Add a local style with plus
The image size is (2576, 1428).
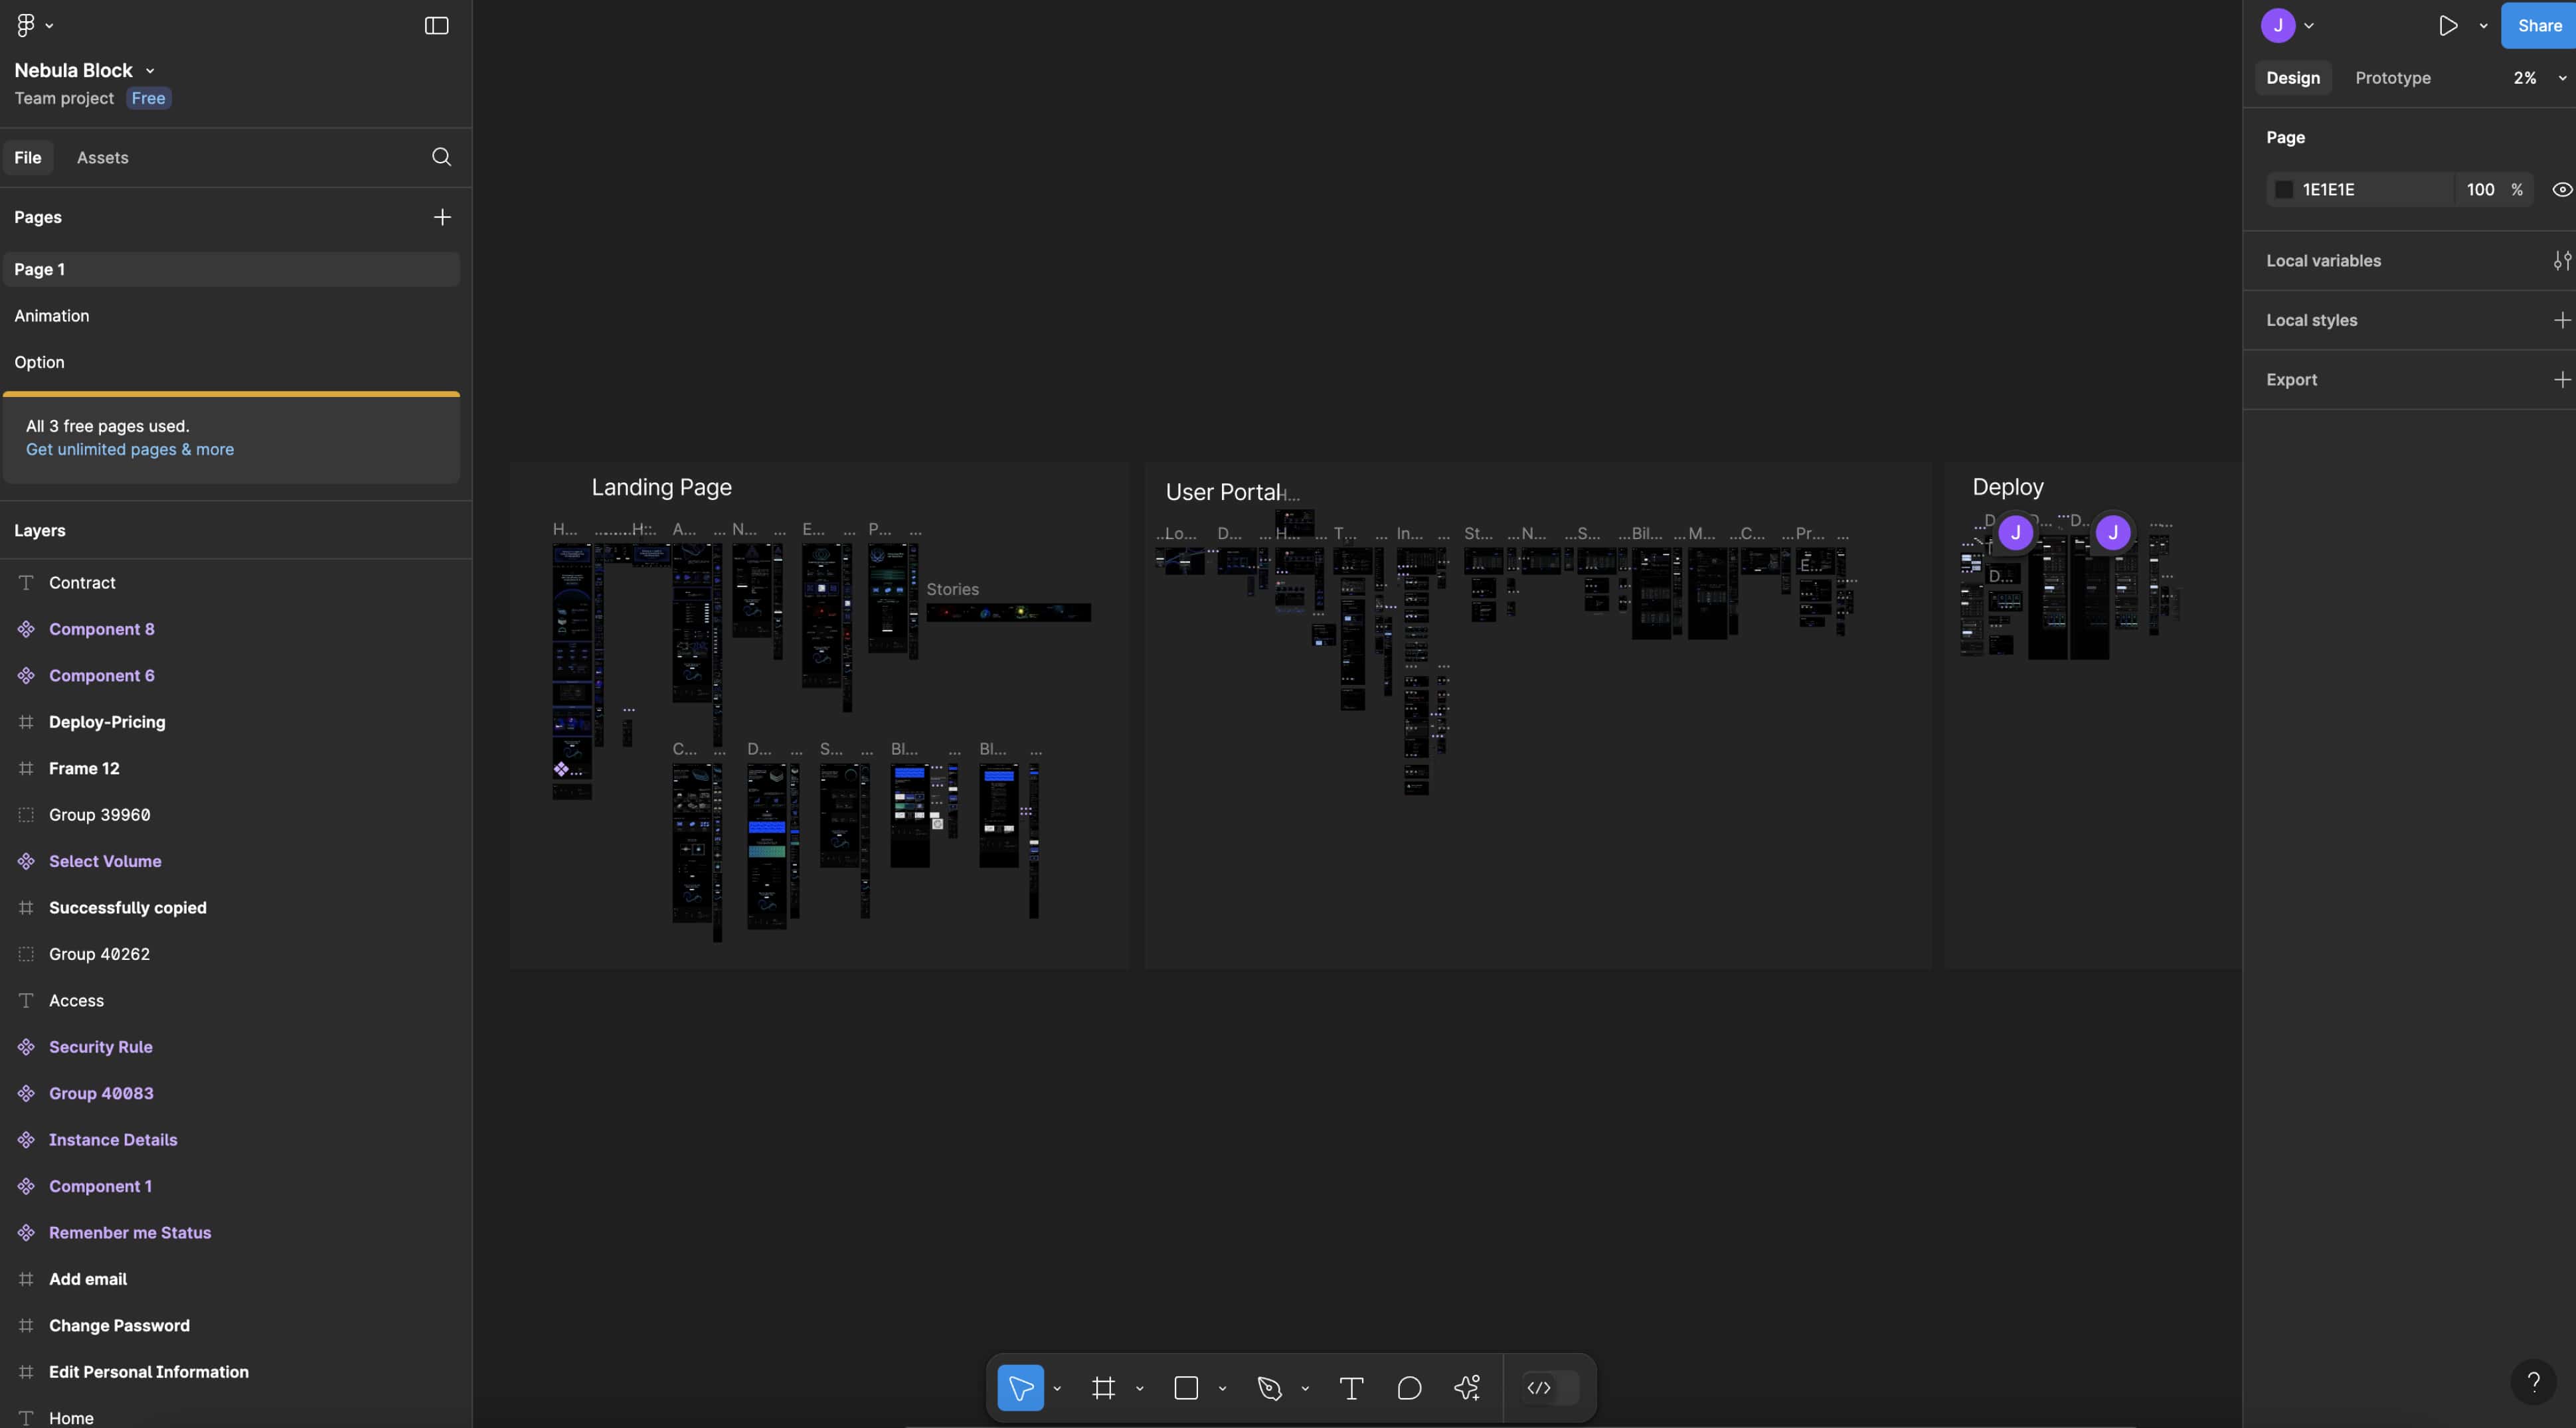point(2562,320)
